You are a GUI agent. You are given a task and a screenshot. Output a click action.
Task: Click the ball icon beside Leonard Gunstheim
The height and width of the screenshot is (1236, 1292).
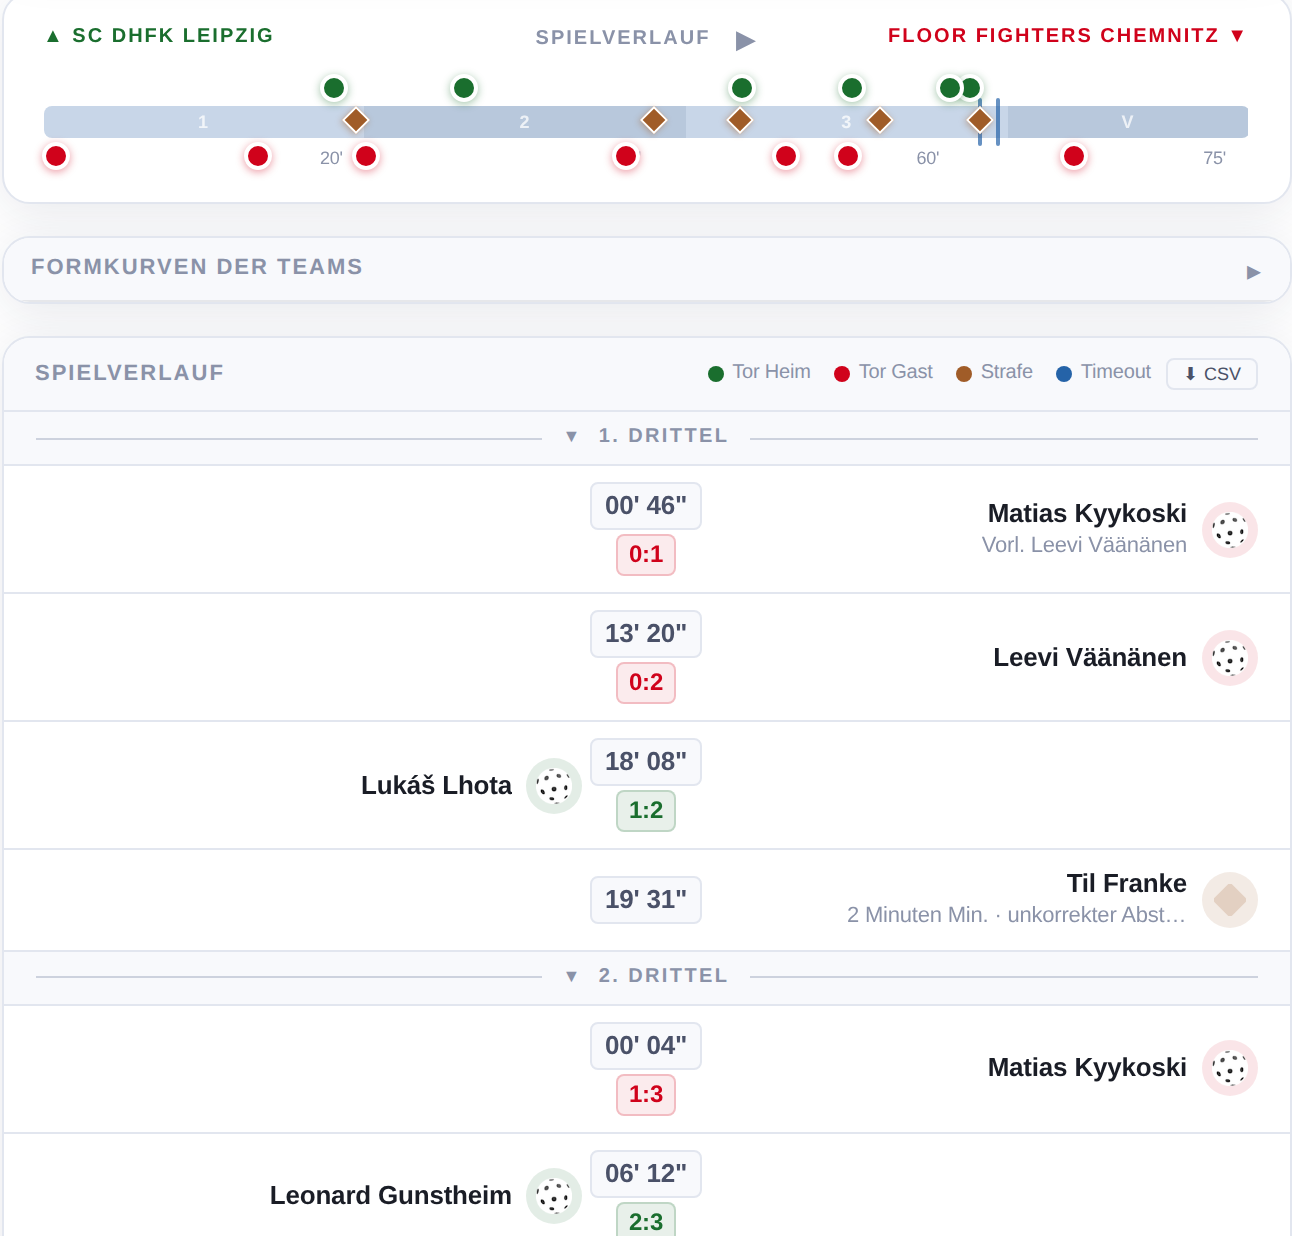(554, 1196)
